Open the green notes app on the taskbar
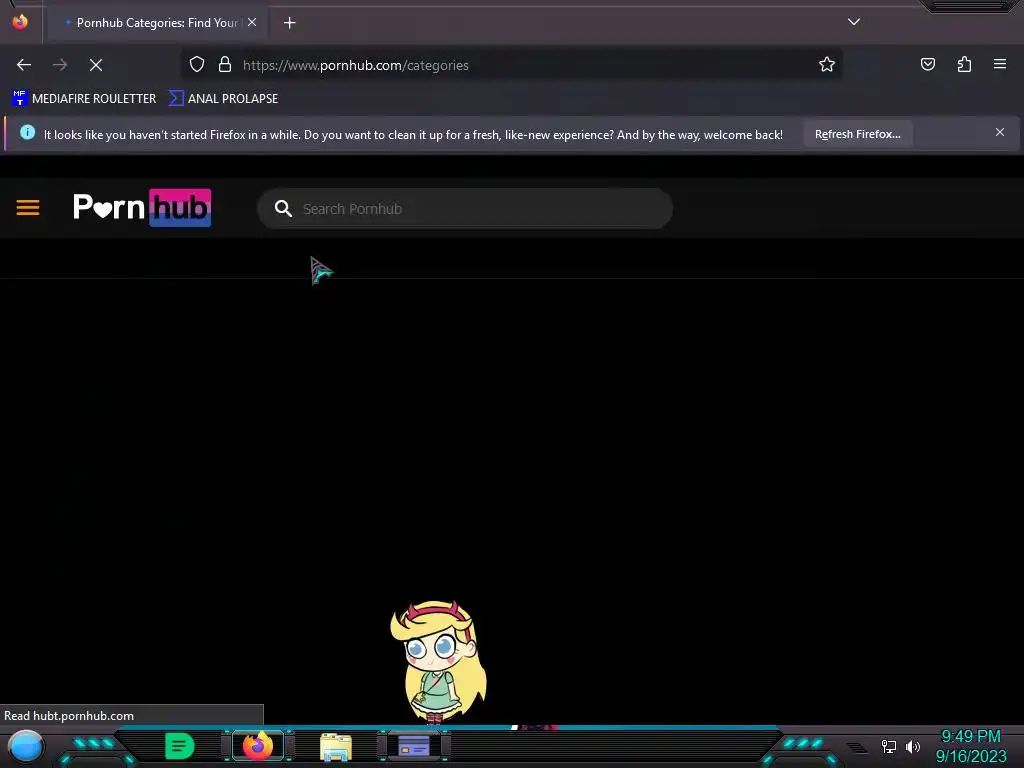This screenshot has width=1024, height=768. pyautogui.click(x=180, y=746)
